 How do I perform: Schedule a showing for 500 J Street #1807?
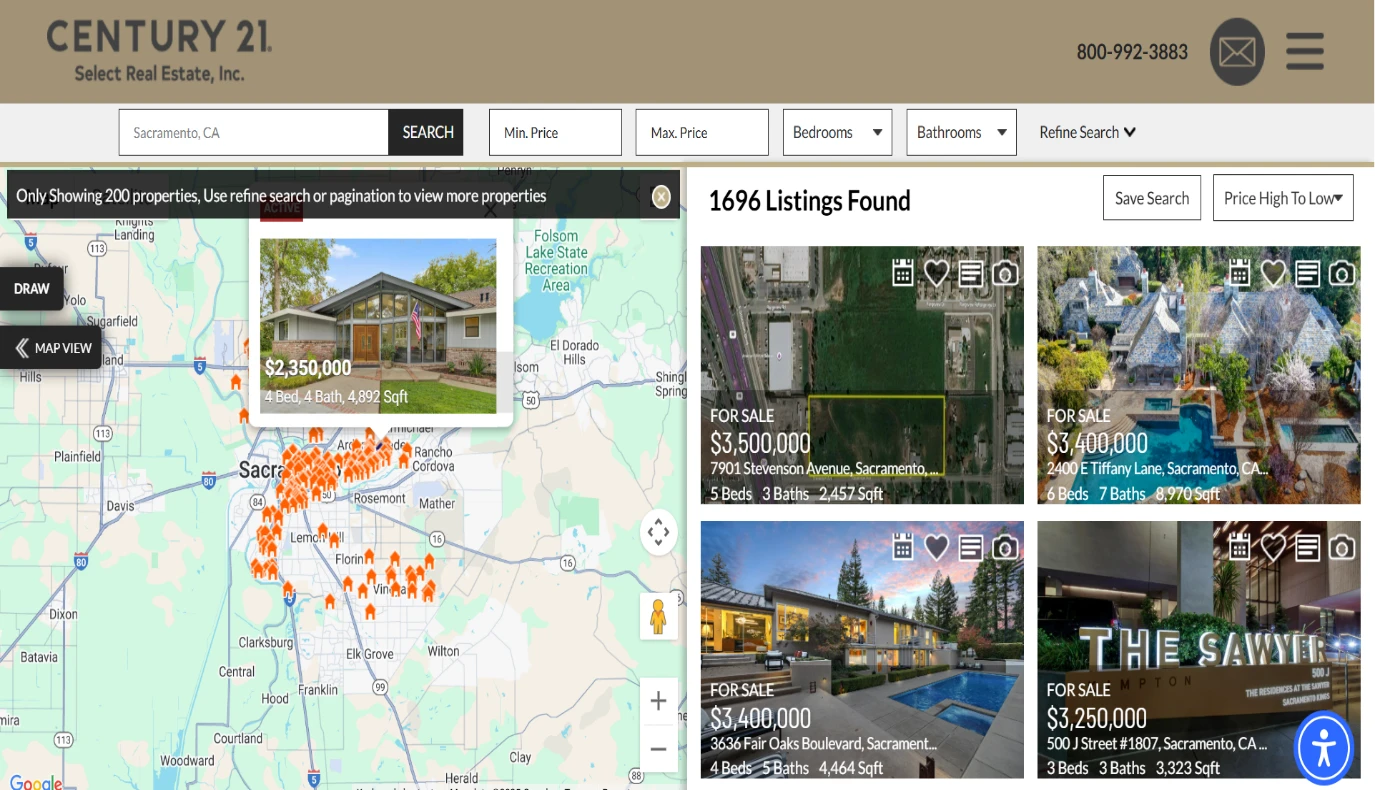(1240, 546)
